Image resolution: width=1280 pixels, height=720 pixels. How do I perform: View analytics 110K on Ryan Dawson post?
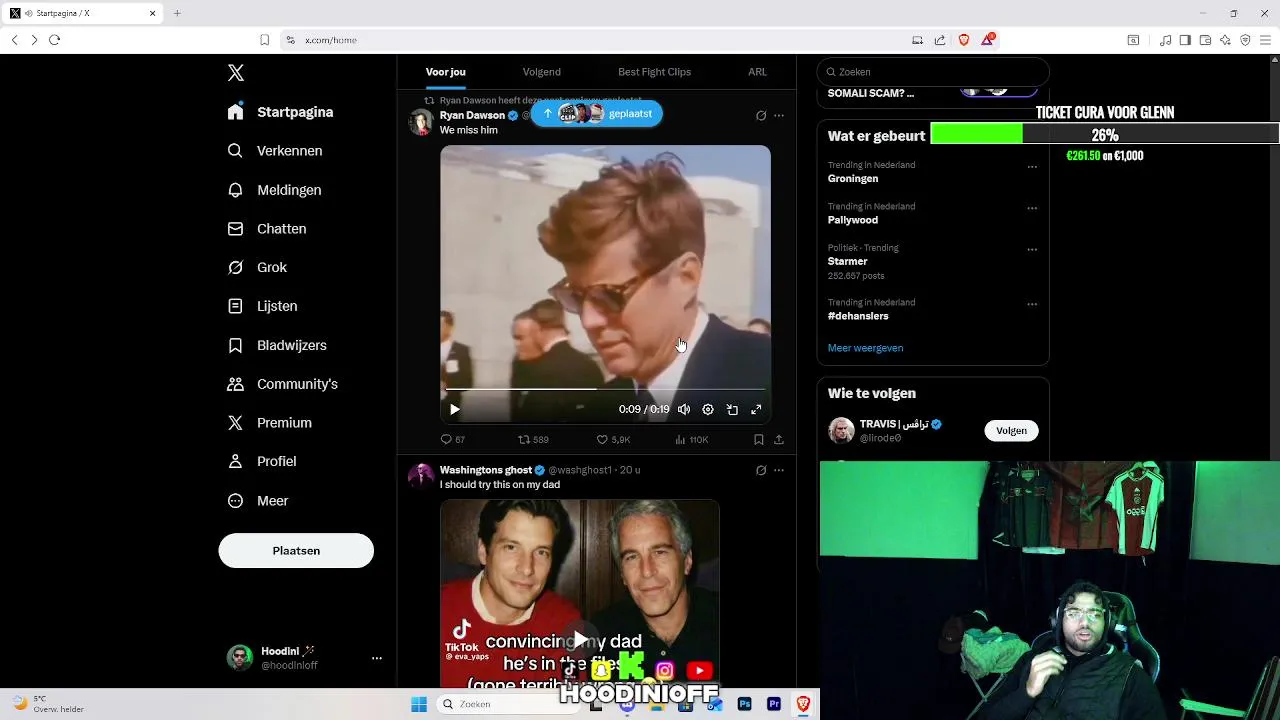pyautogui.click(x=691, y=439)
